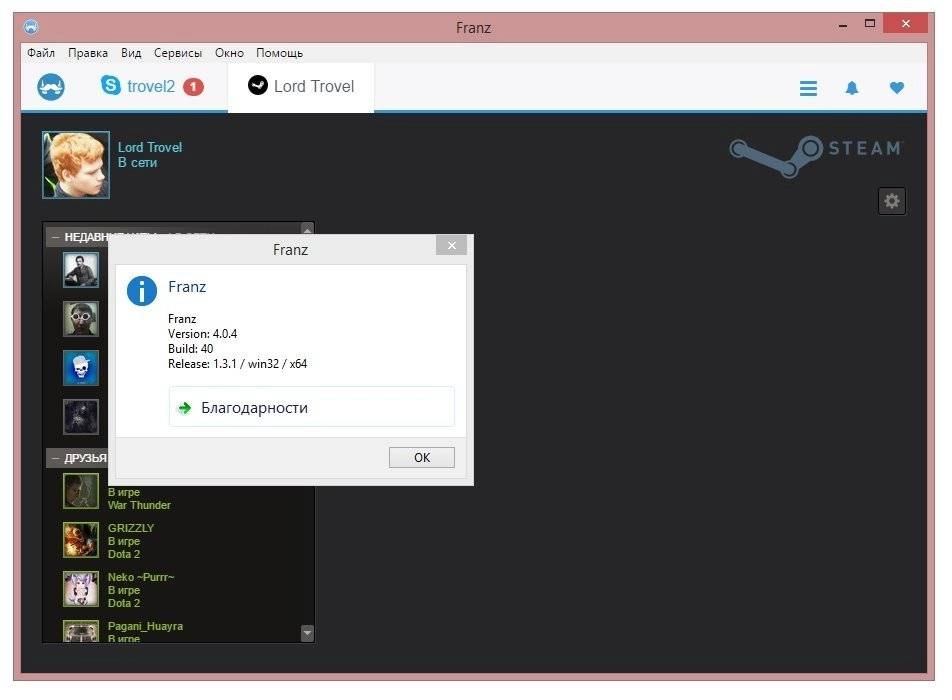Maximize the Franz main window
The image size is (952, 700).
coord(869,24)
